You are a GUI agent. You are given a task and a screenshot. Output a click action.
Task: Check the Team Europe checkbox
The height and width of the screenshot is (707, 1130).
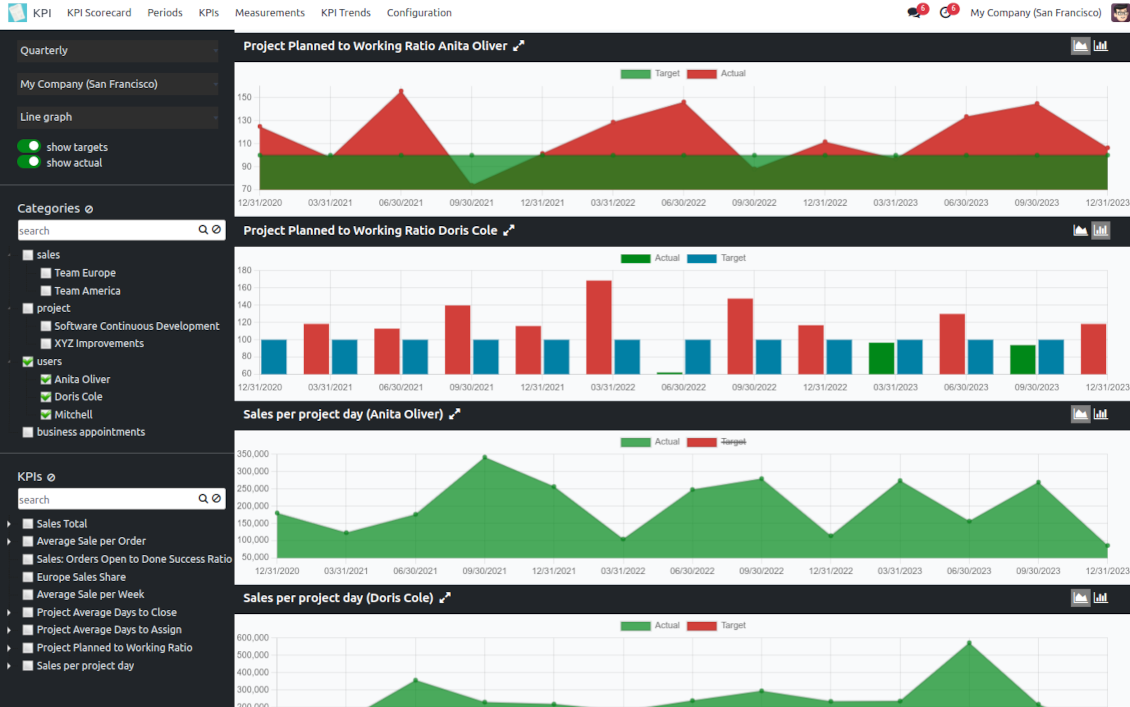[46, 273]
